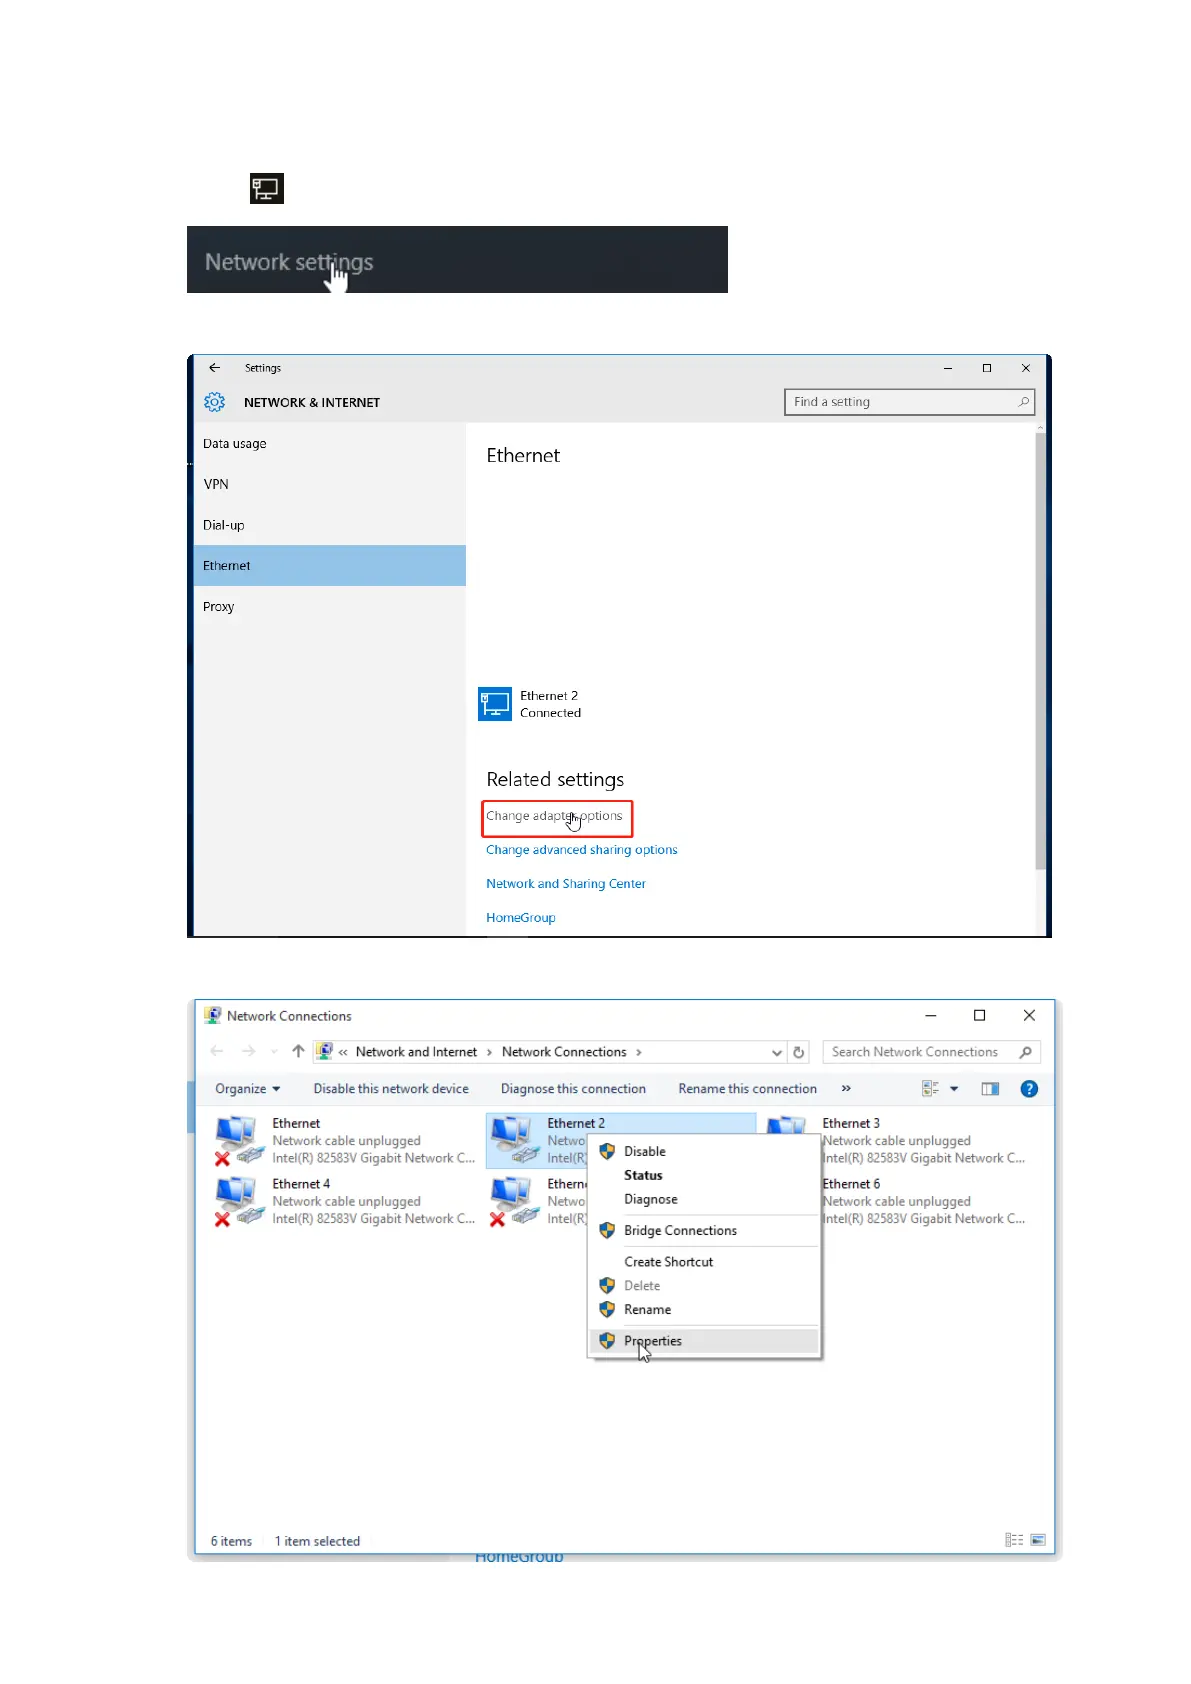
Task: Focus the Search Network Connections box
Action: coord(931,1052)
